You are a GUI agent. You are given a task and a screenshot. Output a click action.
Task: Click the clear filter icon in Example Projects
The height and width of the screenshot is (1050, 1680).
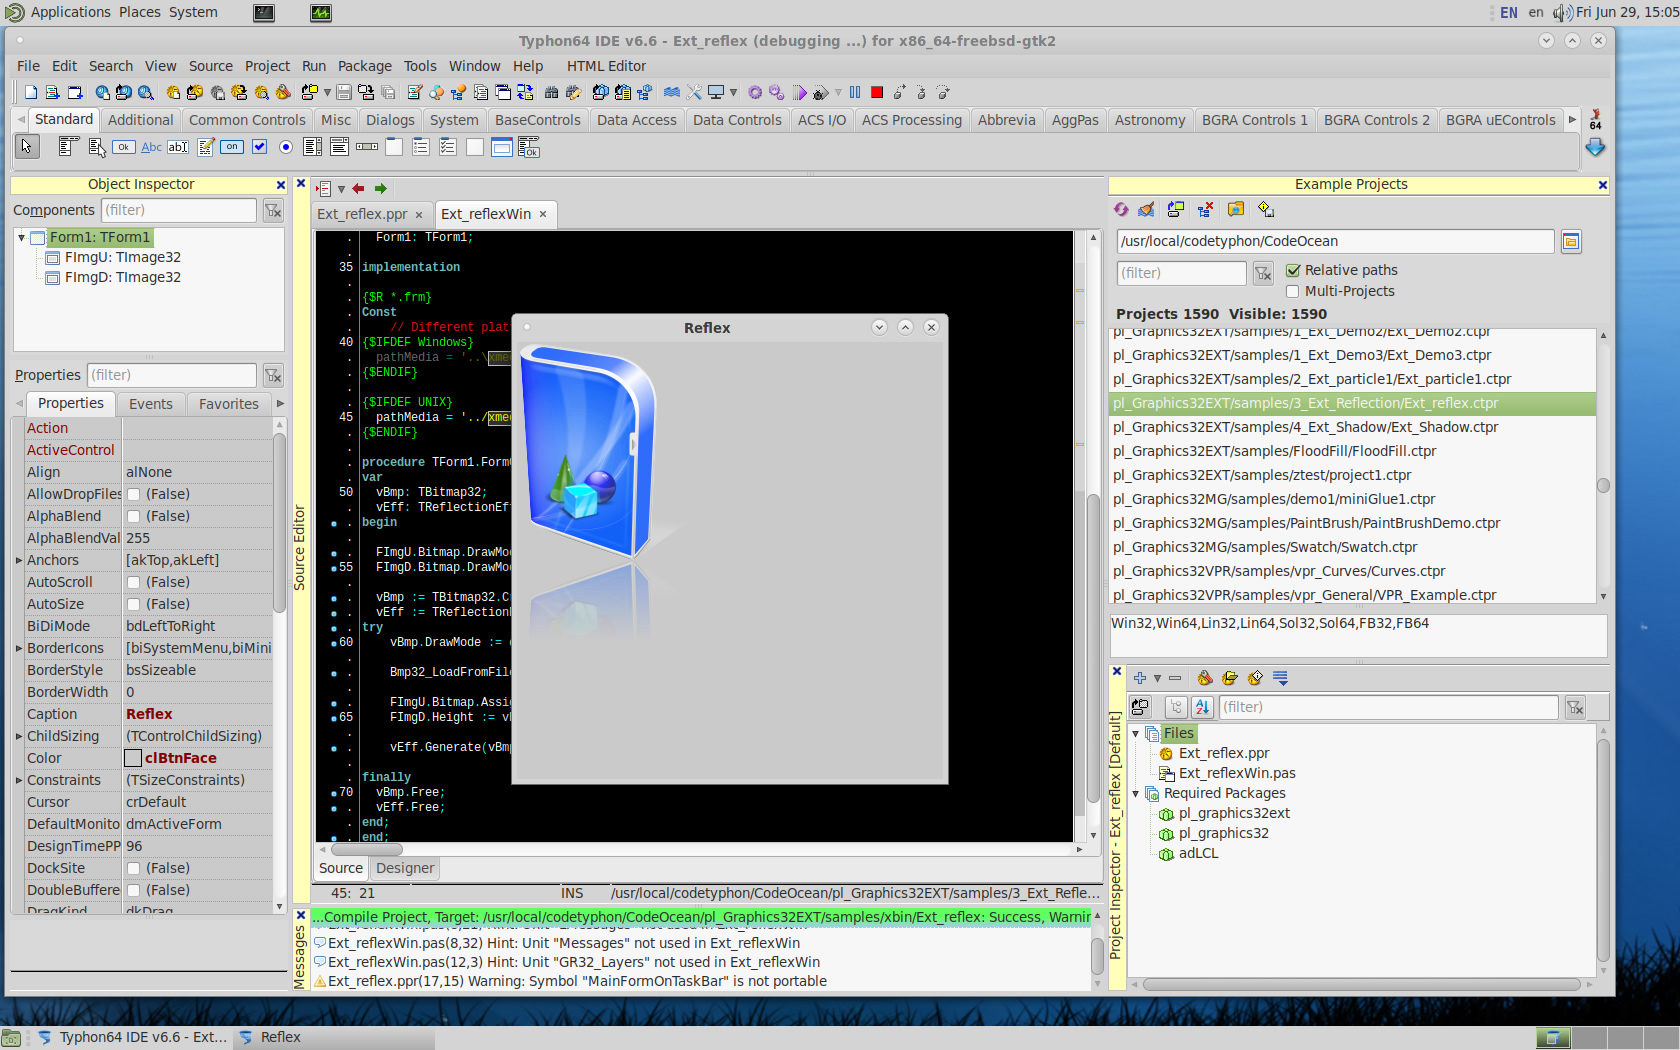click(1263, 272)
